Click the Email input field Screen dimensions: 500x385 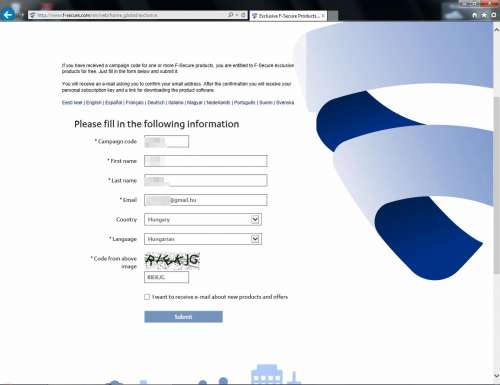(206, 200)
